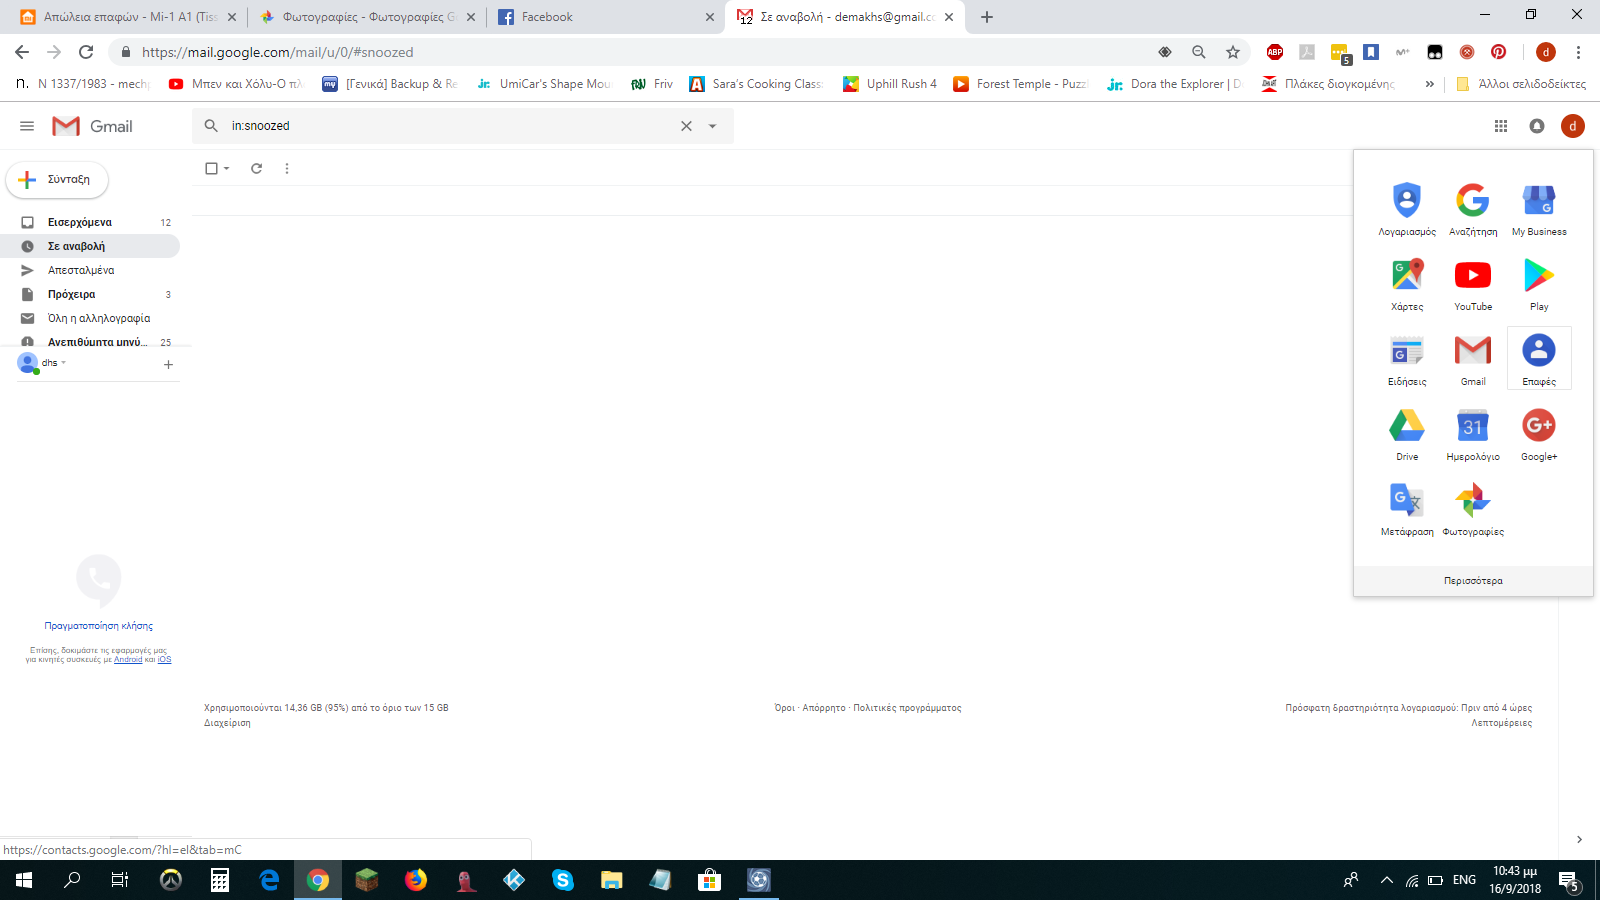Launch My Business from the apps grid
Screen dimensions: 1600x900
coord(1539,209)
